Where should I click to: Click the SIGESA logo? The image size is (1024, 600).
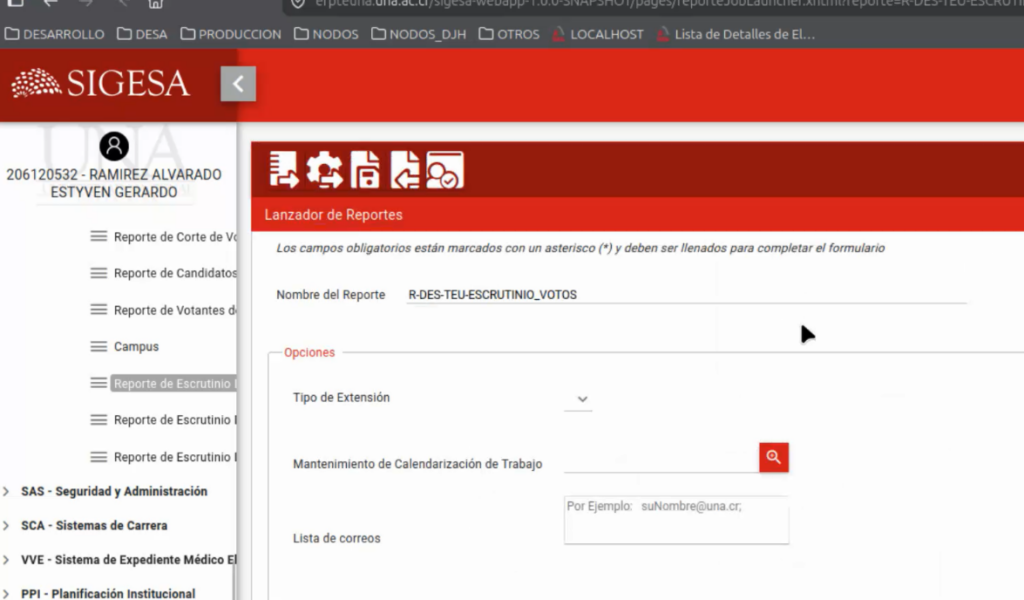coord(100,83)
